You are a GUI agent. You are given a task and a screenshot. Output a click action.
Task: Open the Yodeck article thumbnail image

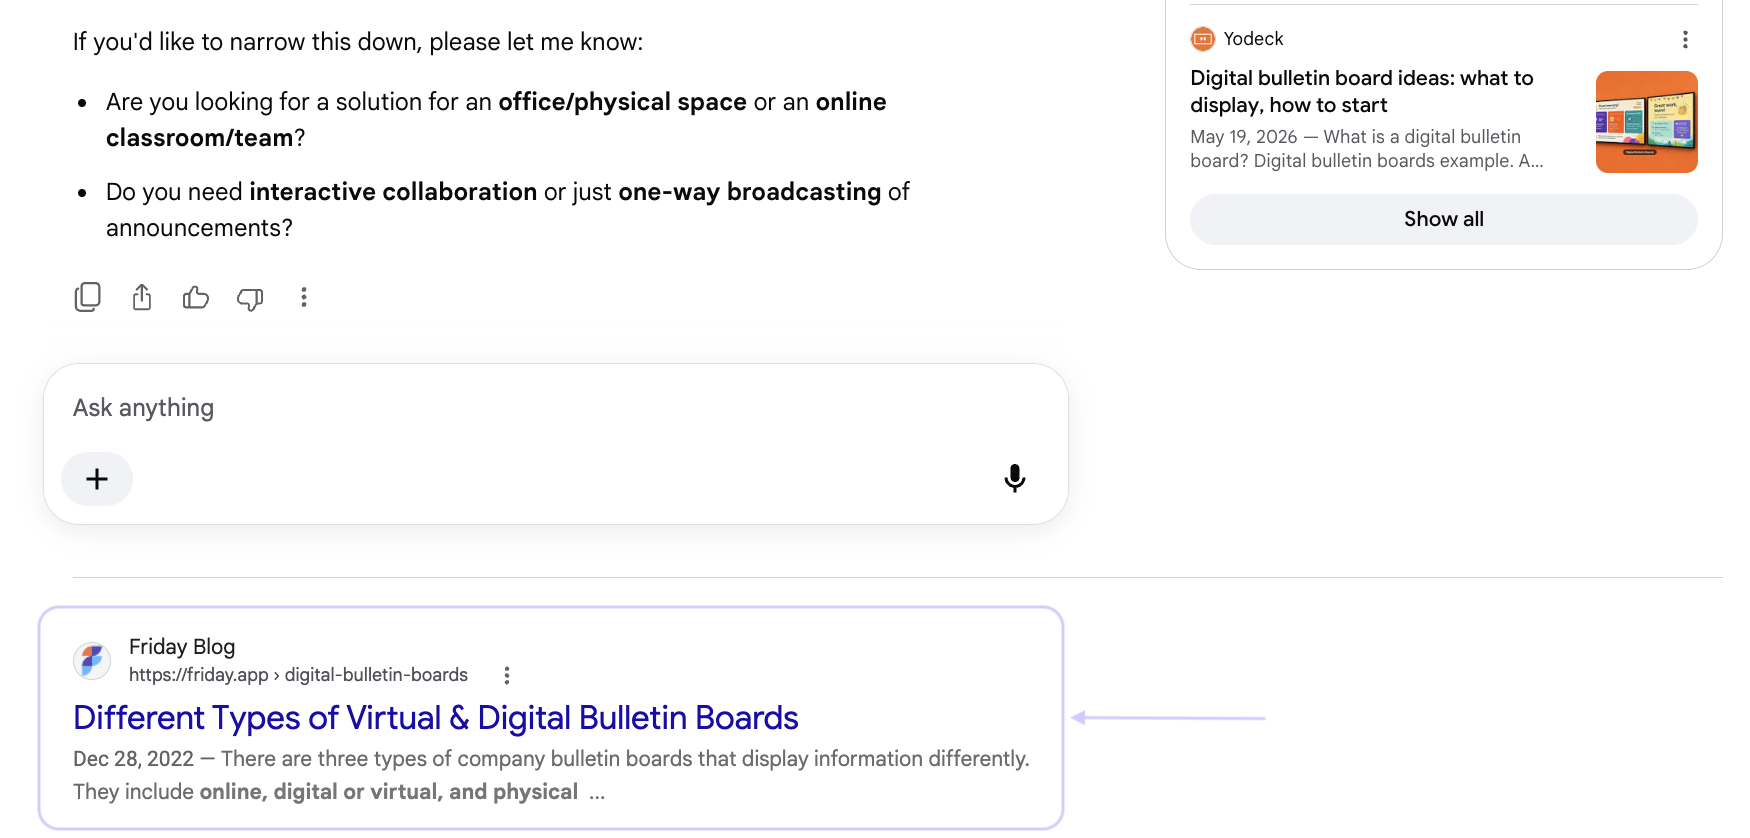(1646, 122)
